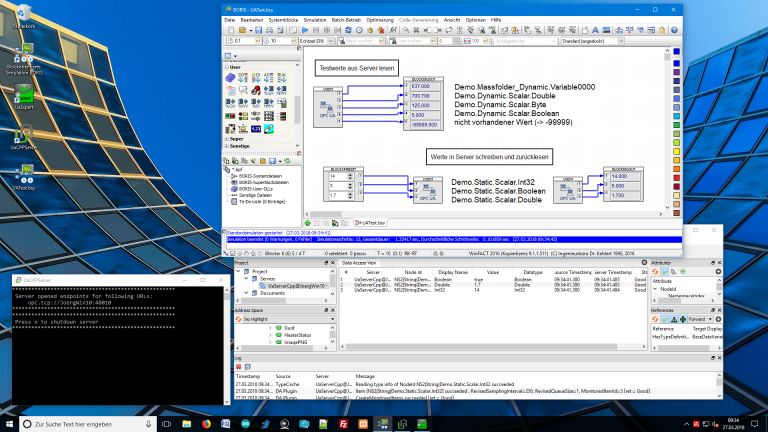Screen dimensions: 768x432
Task: Clear the UaExpert log with red X icon
Action: click(x=239, y=367)
